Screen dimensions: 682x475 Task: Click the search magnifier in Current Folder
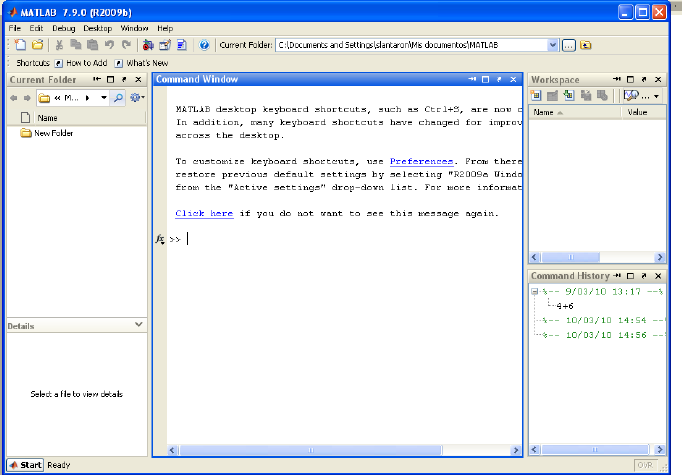(117, 97)
